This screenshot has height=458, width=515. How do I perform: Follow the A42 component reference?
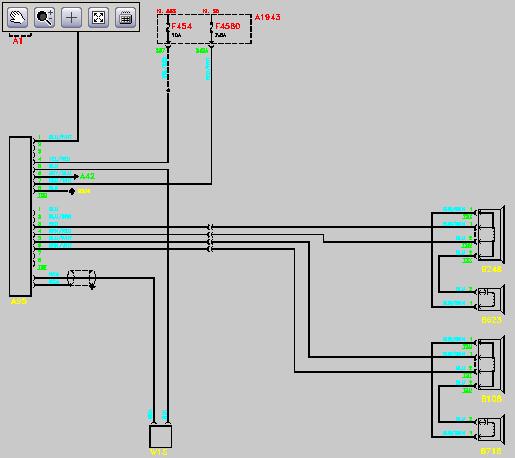87,176
